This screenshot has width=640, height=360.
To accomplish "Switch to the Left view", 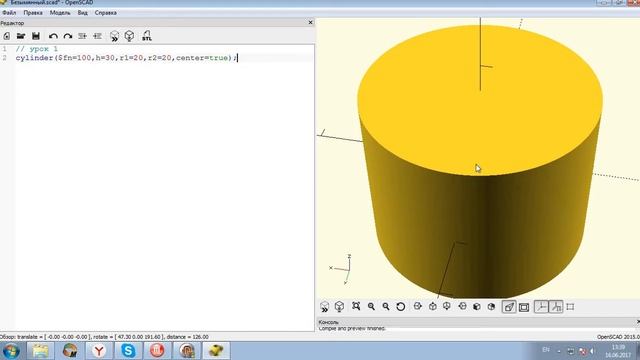I will pos(462,306).
